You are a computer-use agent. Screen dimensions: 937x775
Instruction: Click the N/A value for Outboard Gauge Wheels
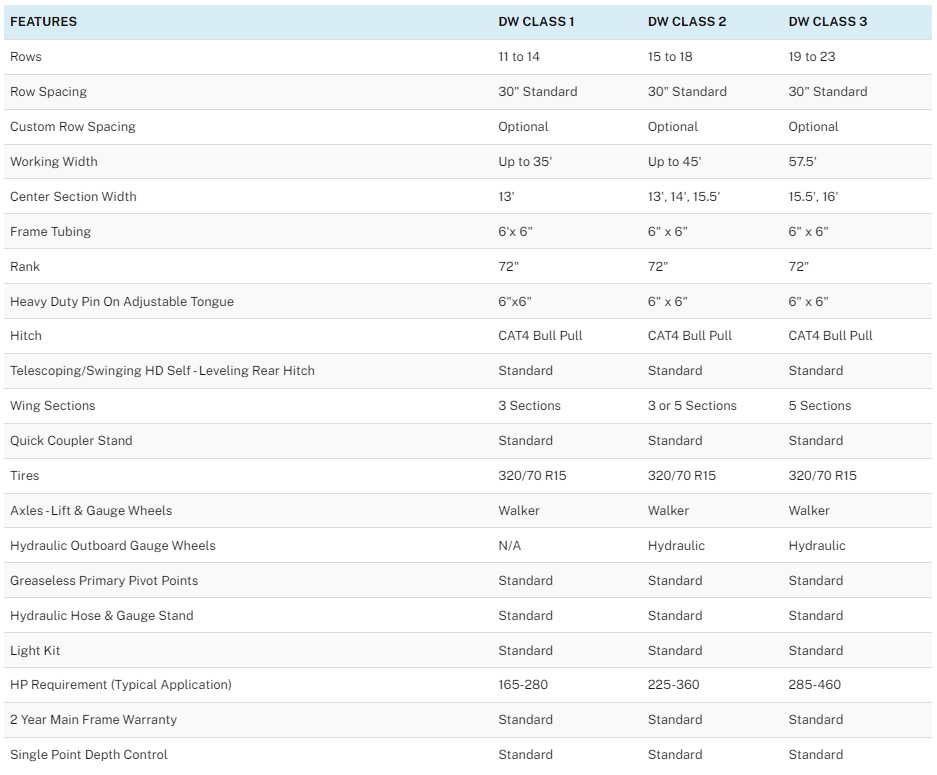[x=510, y=546]
